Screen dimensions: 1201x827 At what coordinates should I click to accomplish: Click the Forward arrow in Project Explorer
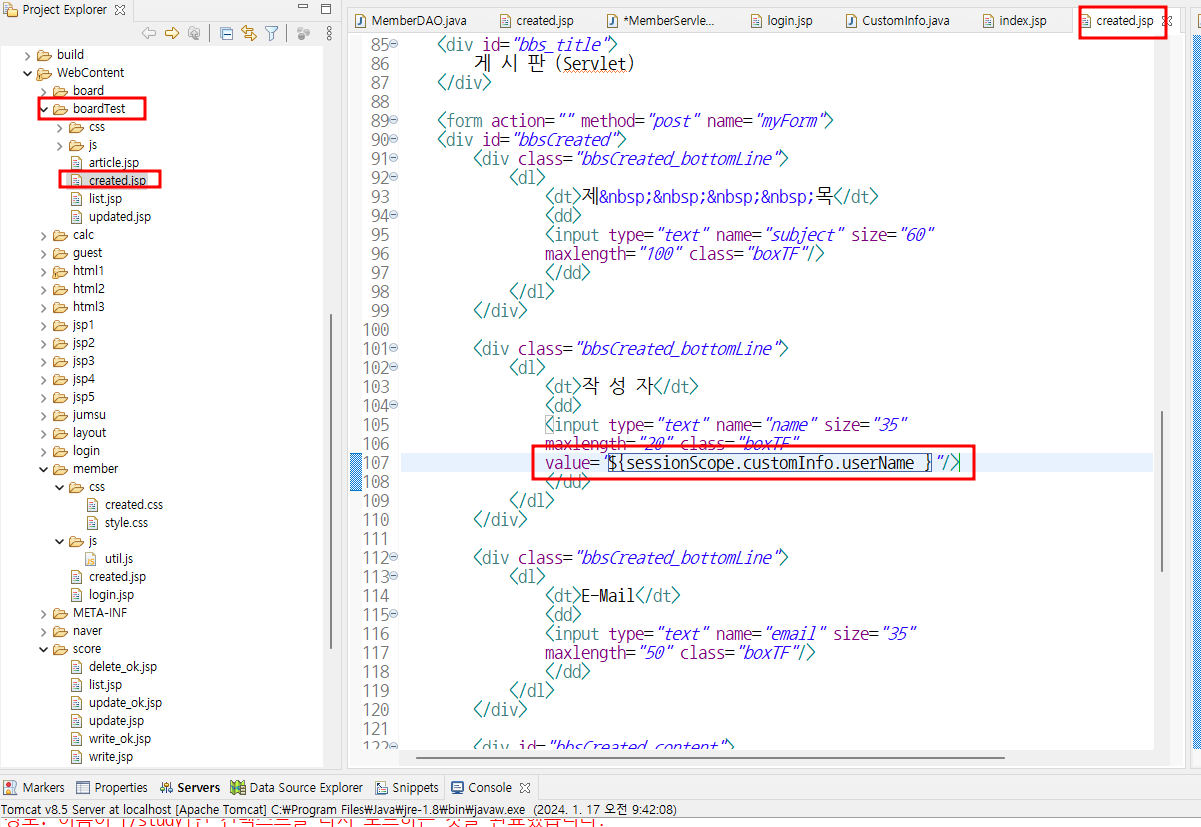coord(171,33)
